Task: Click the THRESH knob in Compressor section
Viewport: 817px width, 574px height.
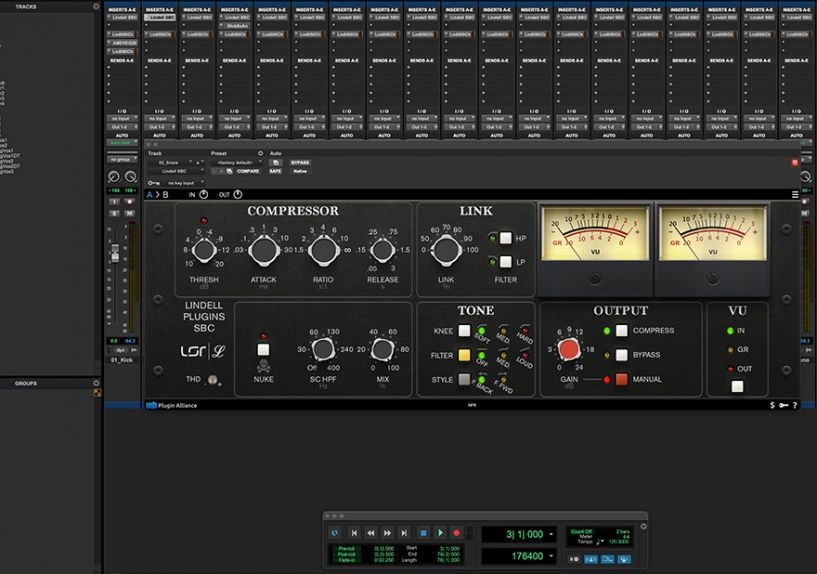Action: click(x=204, y=249)
